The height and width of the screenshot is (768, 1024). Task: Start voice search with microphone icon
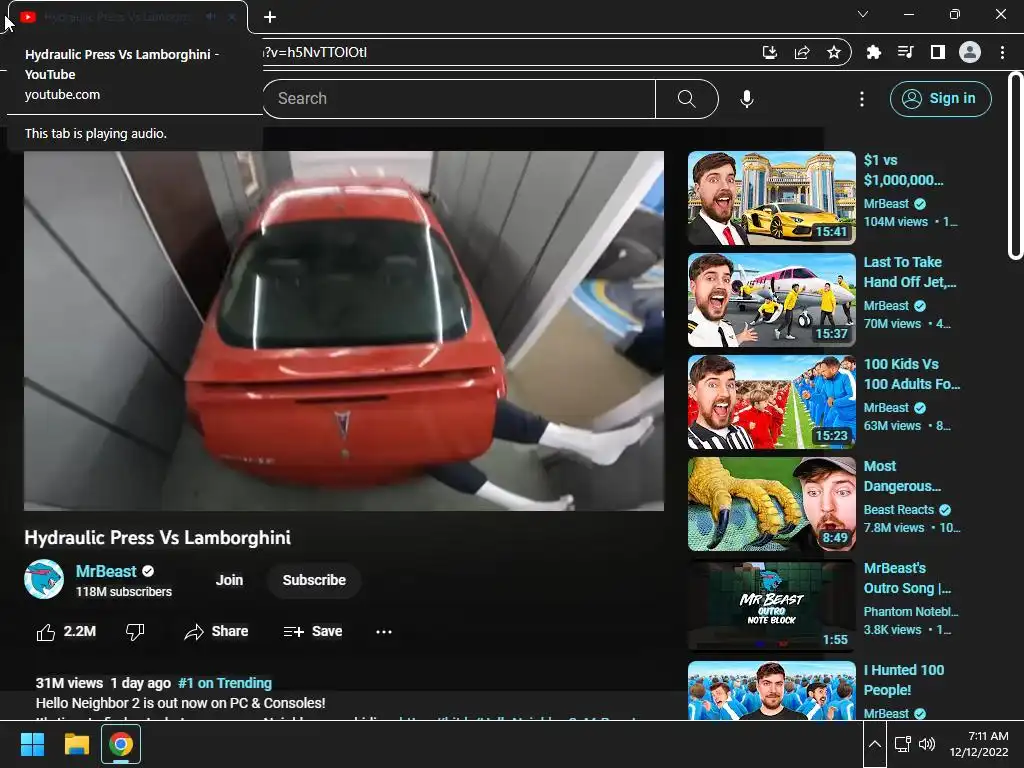point(747,99)
